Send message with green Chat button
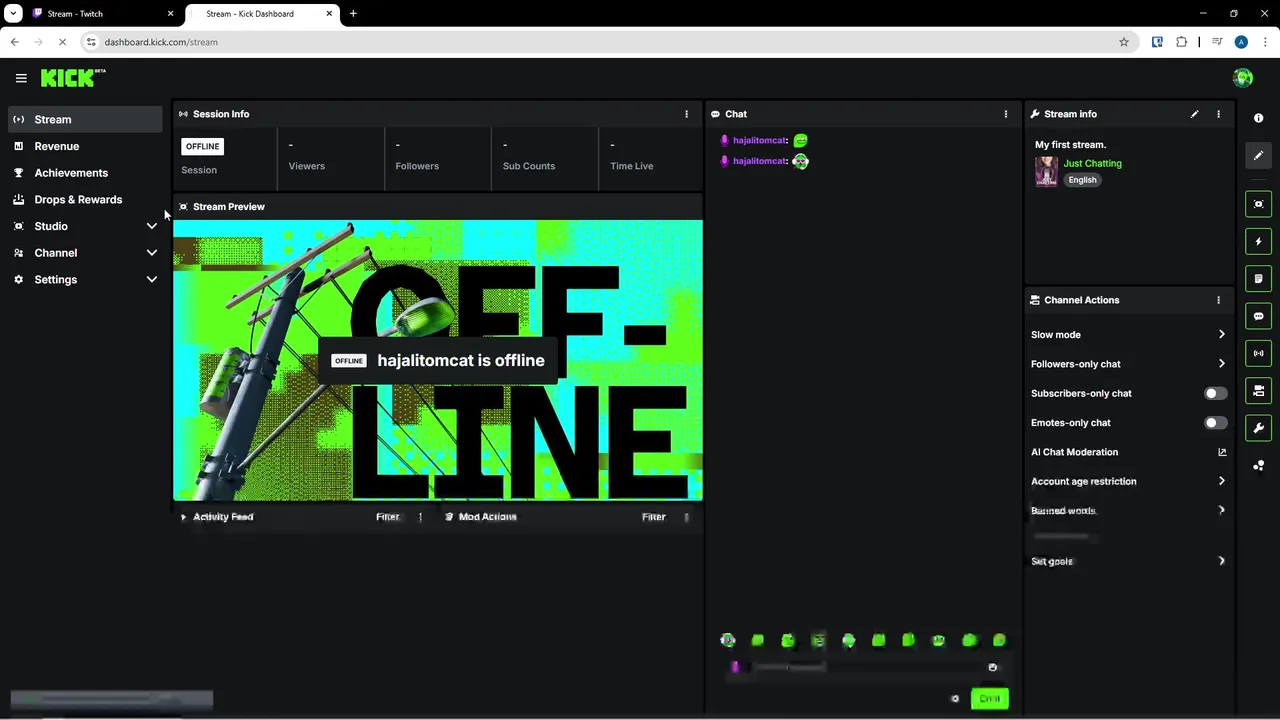Screen dimensions: 1280x720 [989, 699]
